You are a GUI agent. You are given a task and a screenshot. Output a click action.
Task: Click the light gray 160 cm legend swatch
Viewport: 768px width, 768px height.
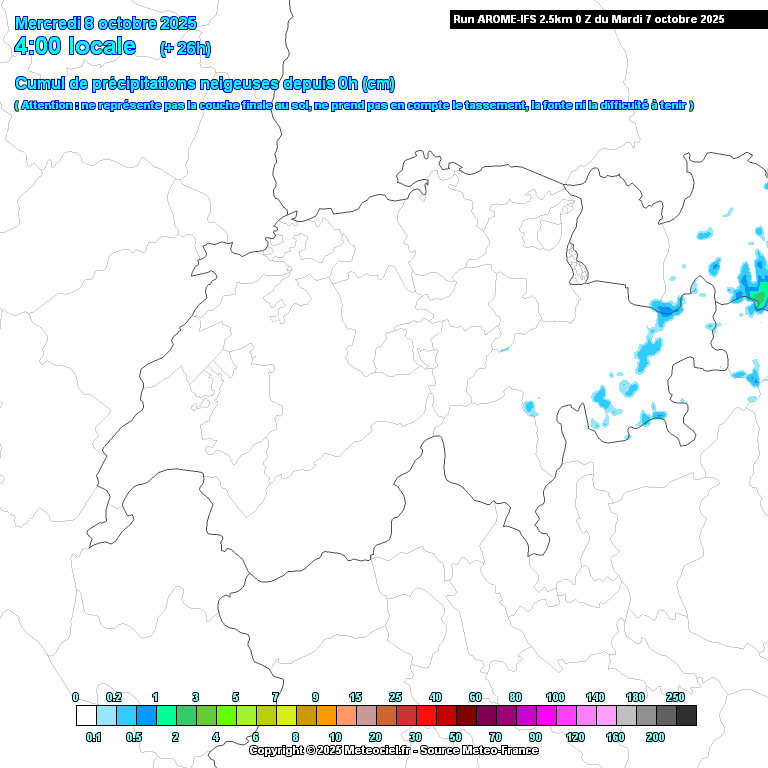point(626,716)
